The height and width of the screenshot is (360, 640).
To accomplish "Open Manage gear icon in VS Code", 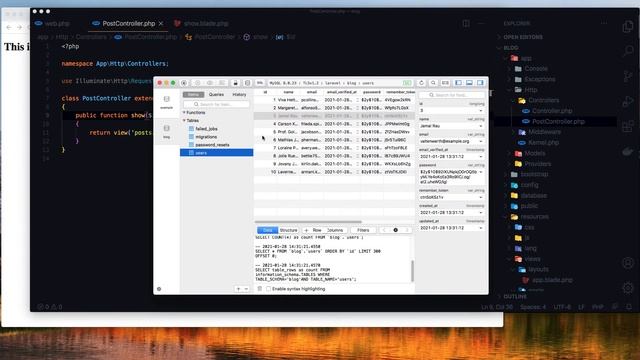I will tap(628, 288).
